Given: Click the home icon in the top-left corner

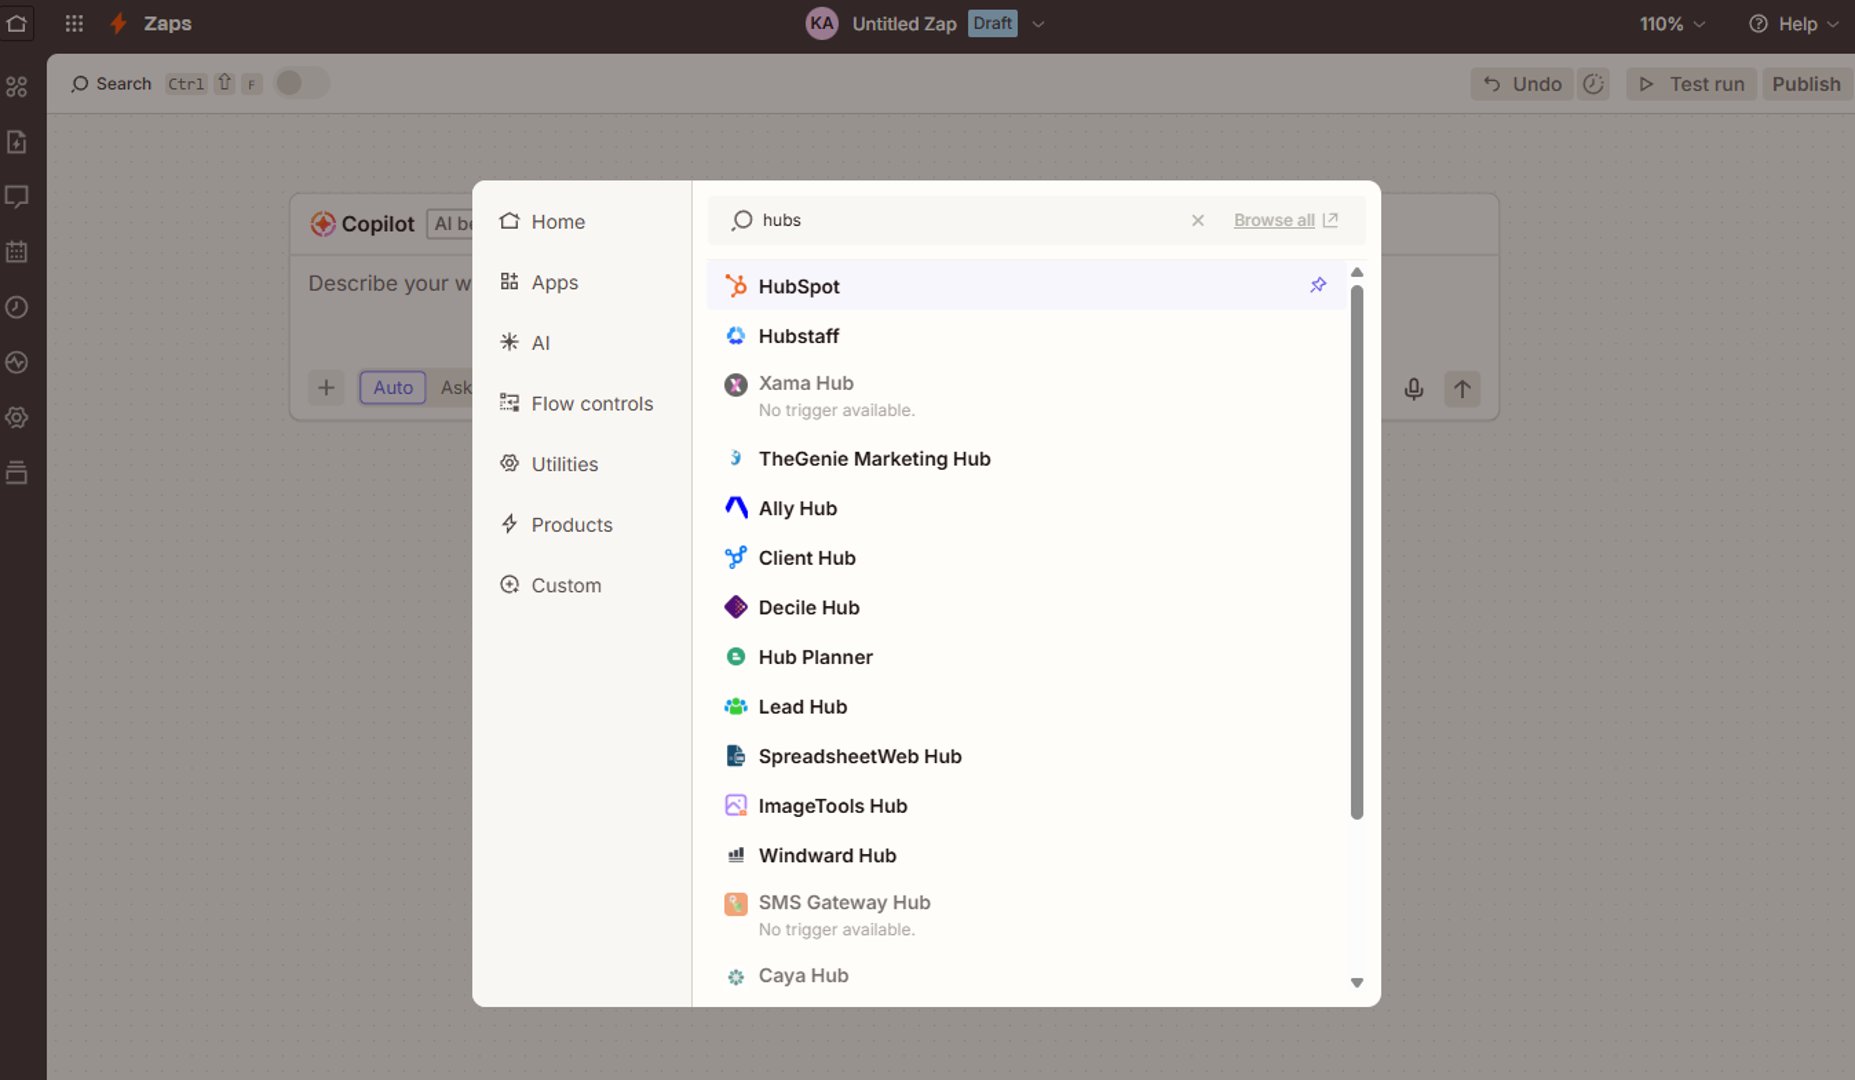Looking at the screenshot, I should pyautogui.click(x=16, y=23).
